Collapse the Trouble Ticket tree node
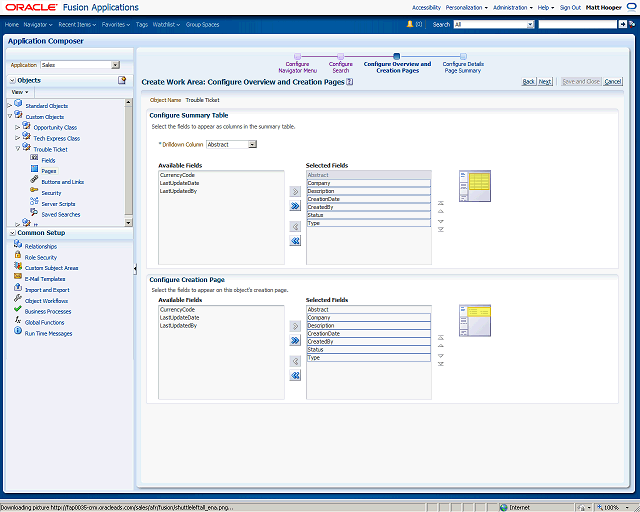640x512 pixels. point(17,149)
